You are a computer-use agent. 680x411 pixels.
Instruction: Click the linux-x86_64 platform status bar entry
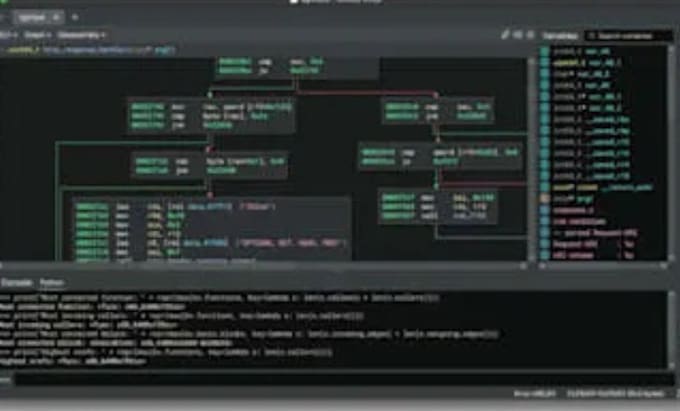(533, 394)
